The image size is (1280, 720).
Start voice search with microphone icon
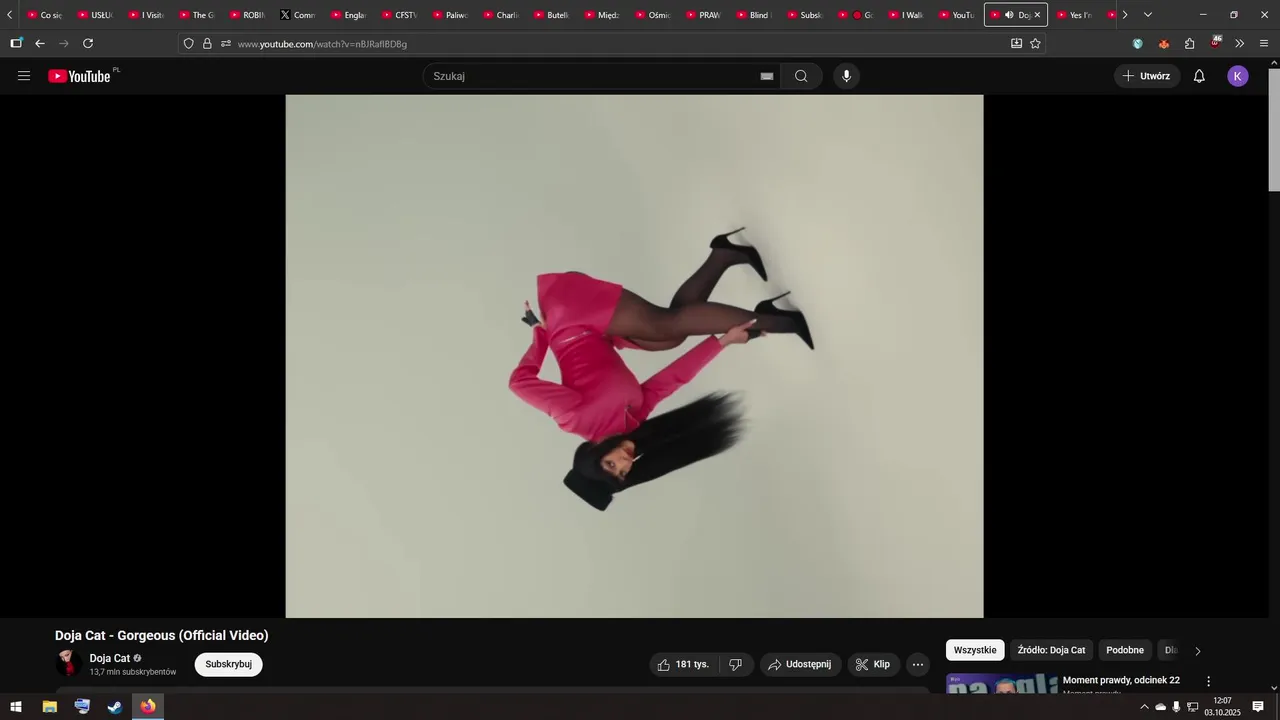[x=846, y=76]
